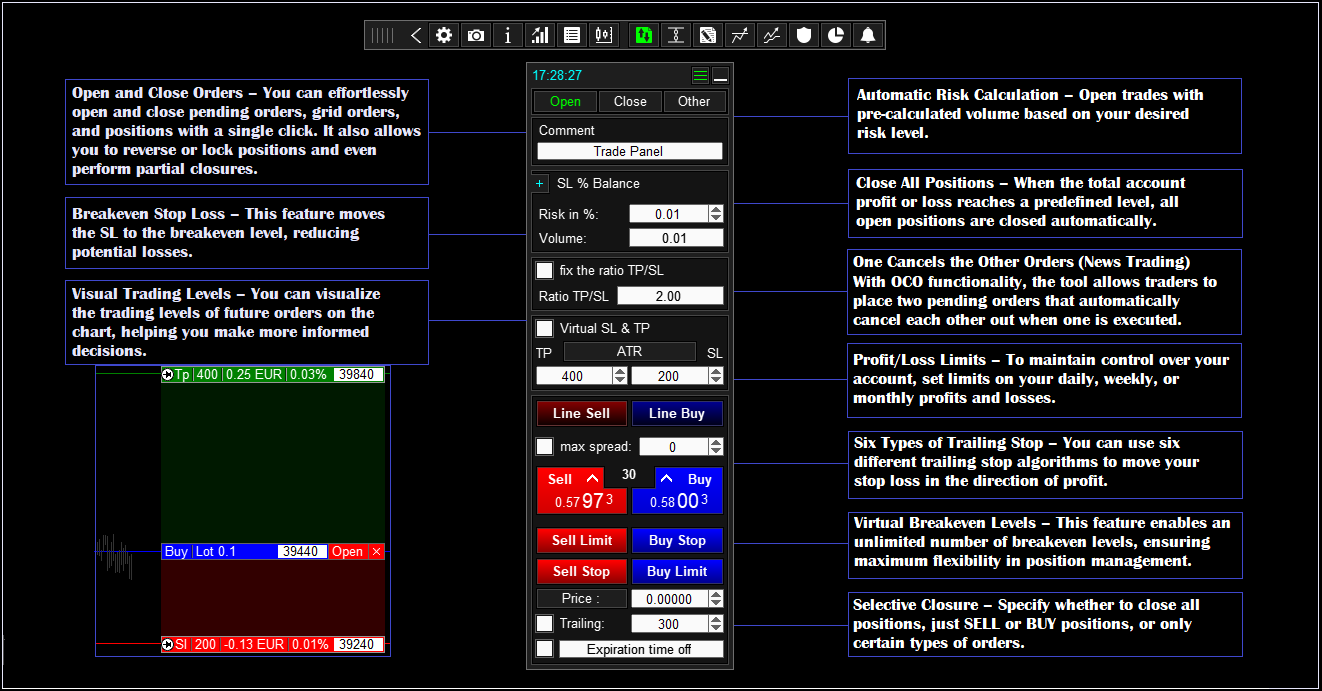Check the Trailing checkbox

coord(544,623)
